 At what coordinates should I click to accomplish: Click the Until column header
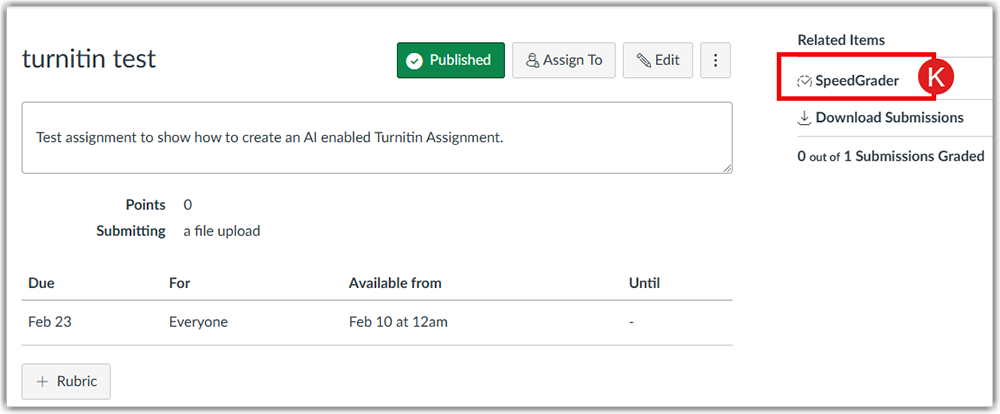644,283
